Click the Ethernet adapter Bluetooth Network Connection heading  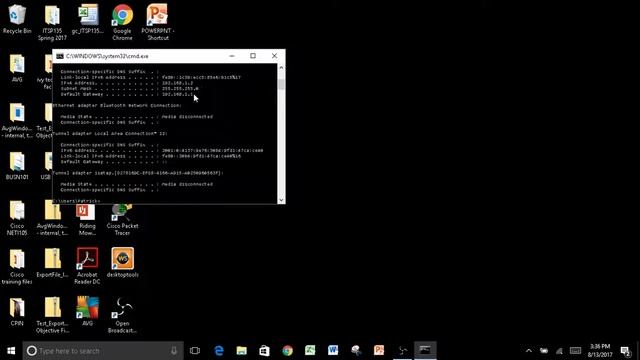(117, 105)
